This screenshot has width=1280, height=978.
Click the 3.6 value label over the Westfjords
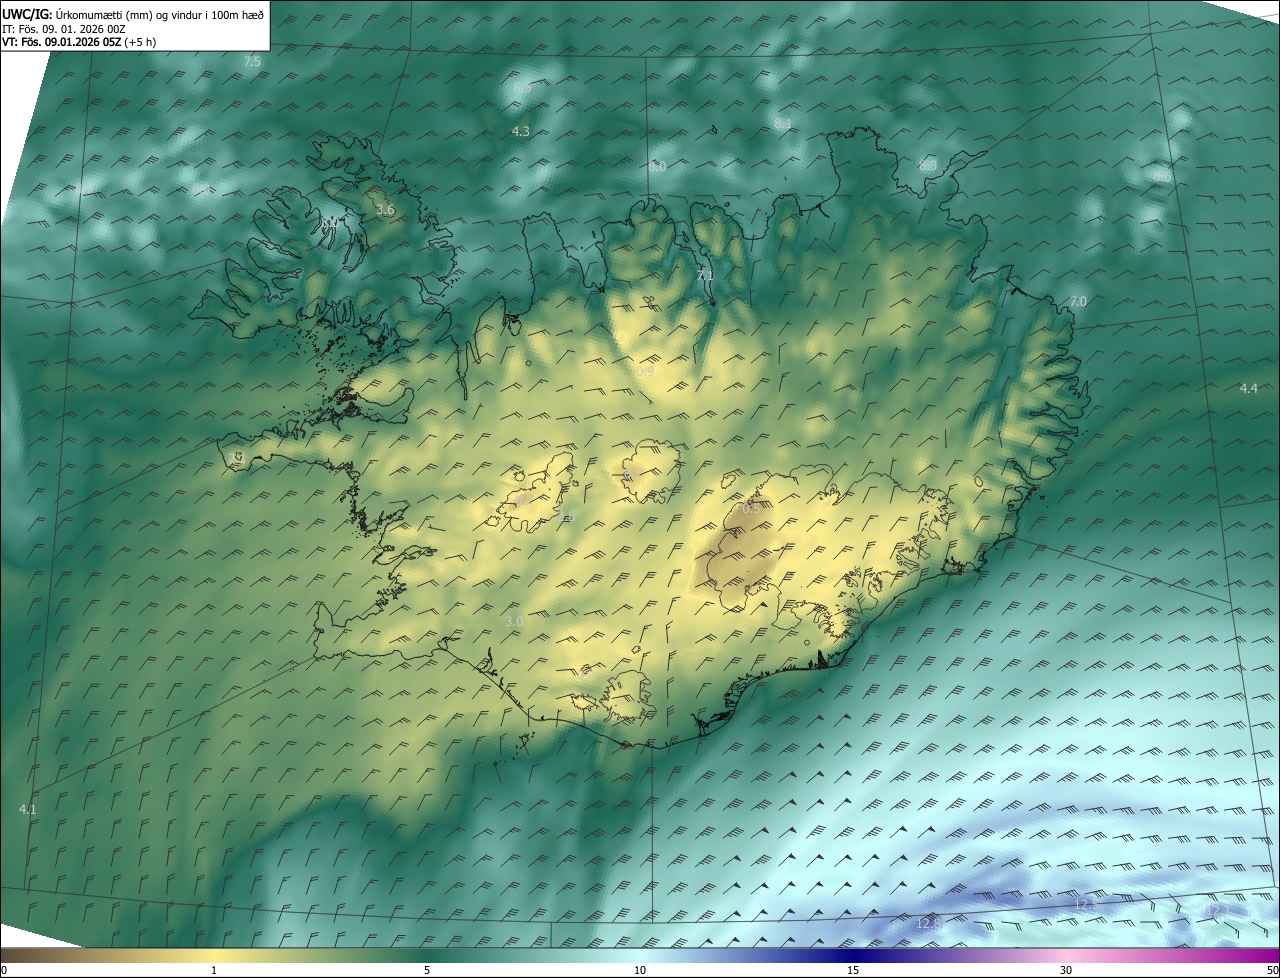tap(385, 210)
